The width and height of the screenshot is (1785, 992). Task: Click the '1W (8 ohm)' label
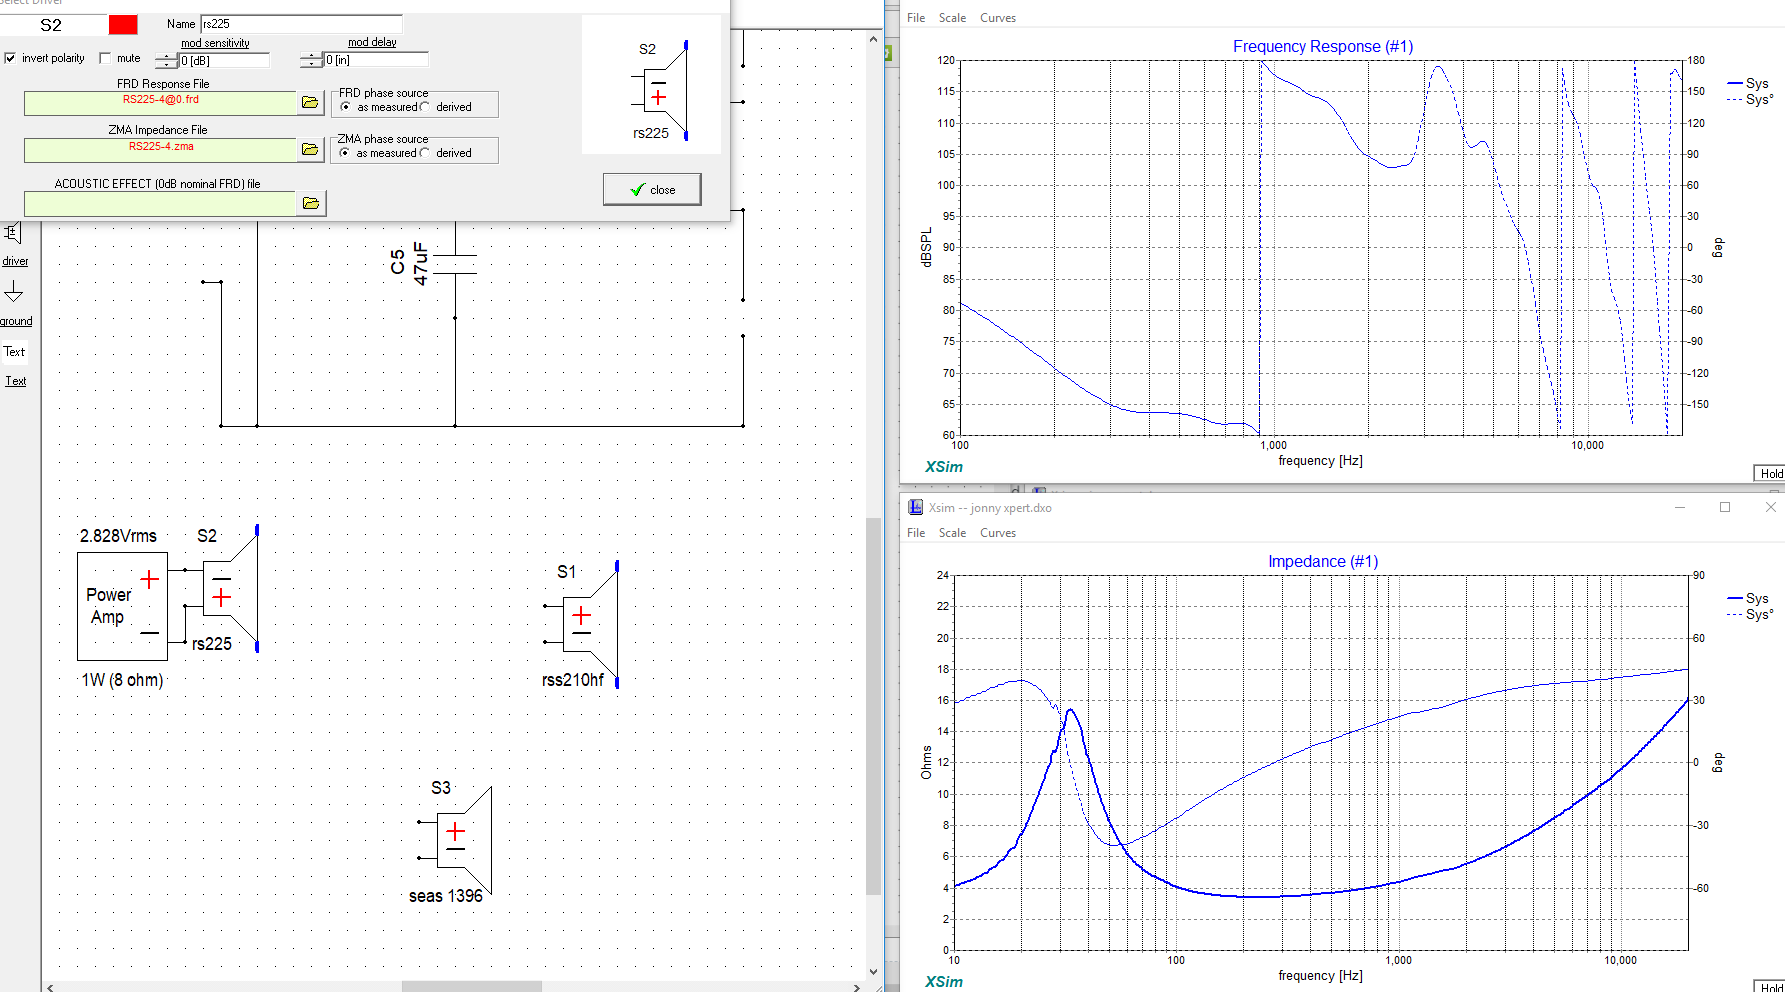(x=122, y=680)
